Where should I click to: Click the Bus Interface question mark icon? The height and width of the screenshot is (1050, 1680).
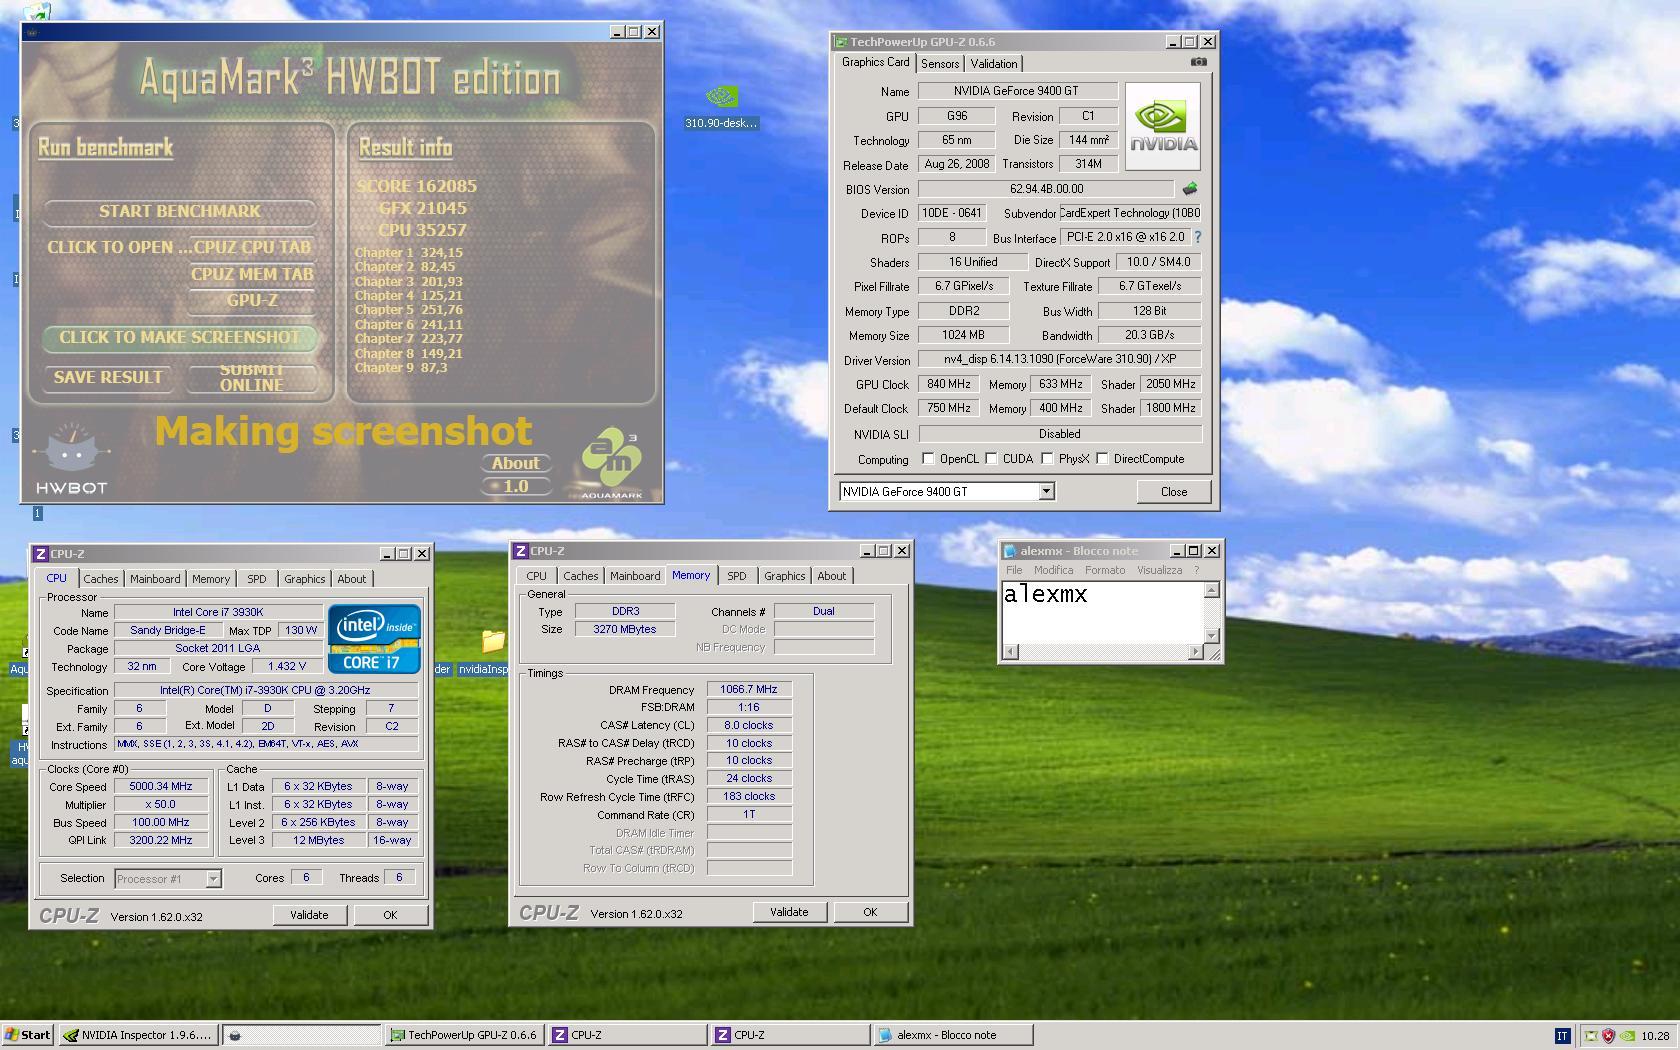coord(1197,237)
